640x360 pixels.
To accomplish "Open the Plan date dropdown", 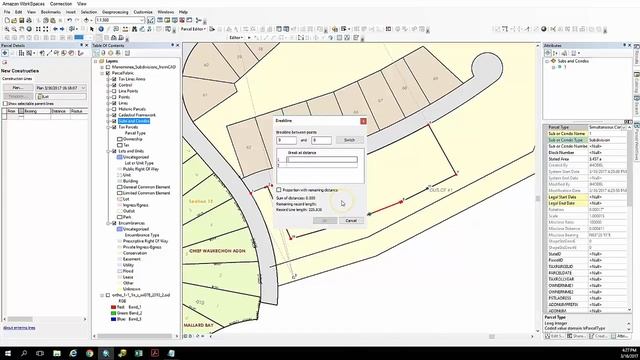I will tap(83, 88).
